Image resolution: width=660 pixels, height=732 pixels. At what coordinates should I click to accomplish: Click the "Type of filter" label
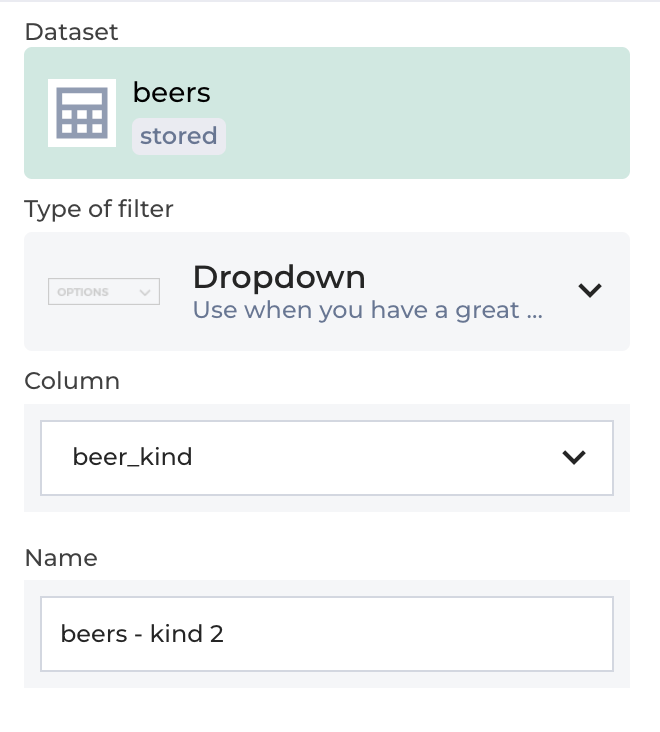click(x=99, y=209)
